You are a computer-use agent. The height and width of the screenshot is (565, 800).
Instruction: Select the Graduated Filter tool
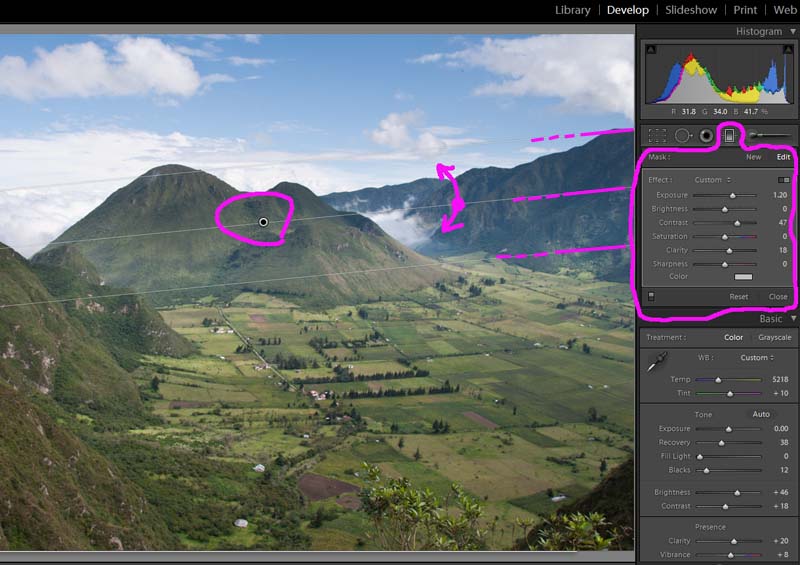730,135
